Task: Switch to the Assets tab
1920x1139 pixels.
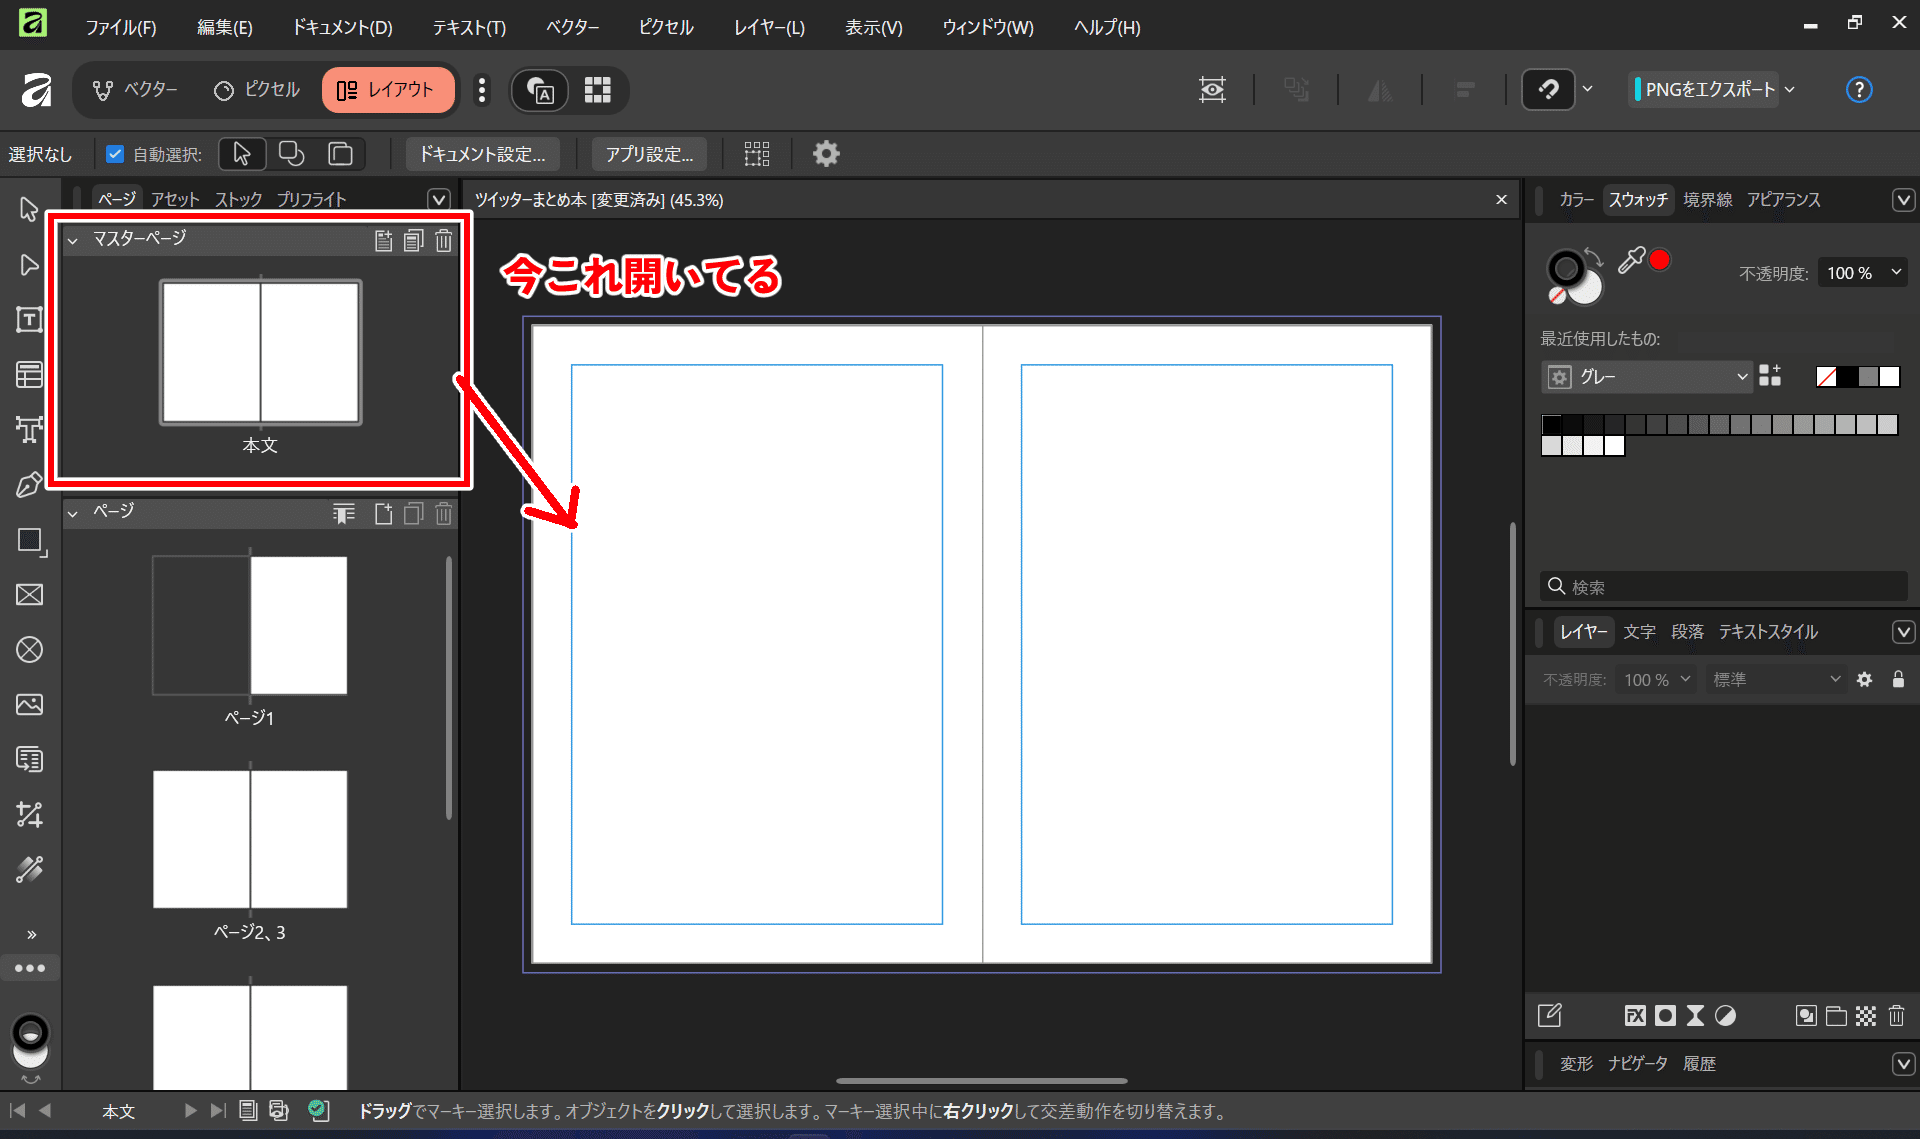Action: pyautogui.click(x=175, y=199)
